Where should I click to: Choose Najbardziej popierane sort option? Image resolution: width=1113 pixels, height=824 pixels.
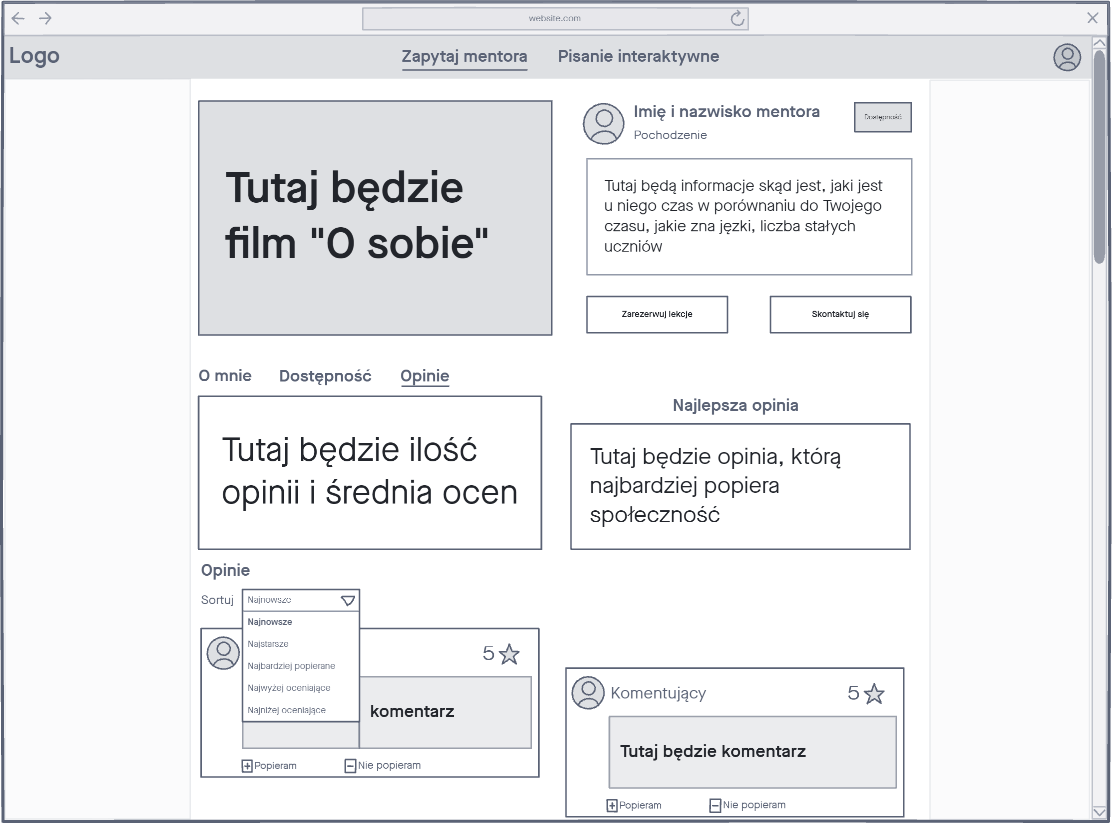[x=291, y=666]
